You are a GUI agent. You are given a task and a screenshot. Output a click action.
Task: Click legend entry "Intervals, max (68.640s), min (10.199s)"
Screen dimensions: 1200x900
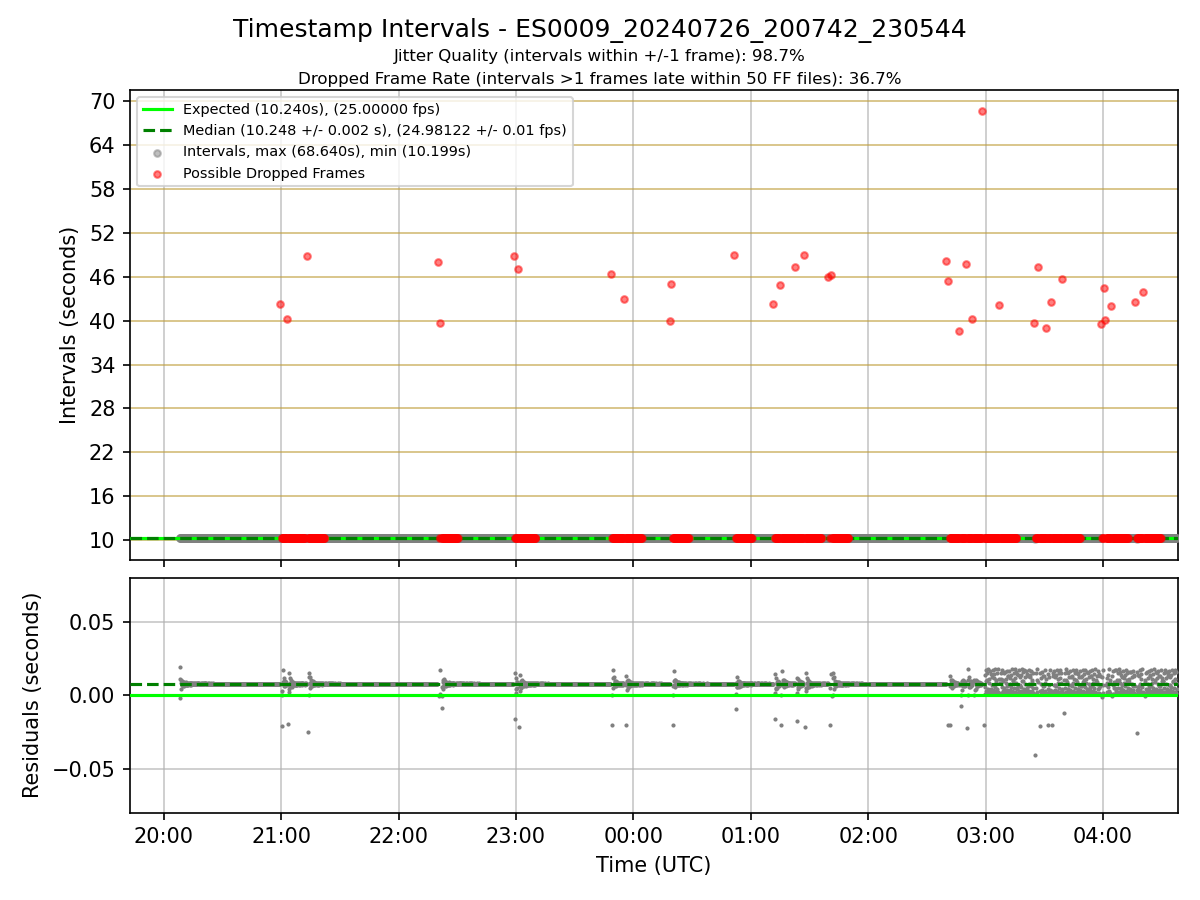(x=326, y=152)
